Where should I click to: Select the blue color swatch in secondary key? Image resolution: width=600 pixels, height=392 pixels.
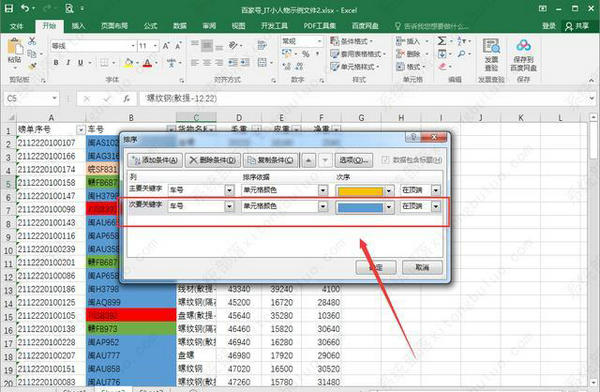[360, 207]
